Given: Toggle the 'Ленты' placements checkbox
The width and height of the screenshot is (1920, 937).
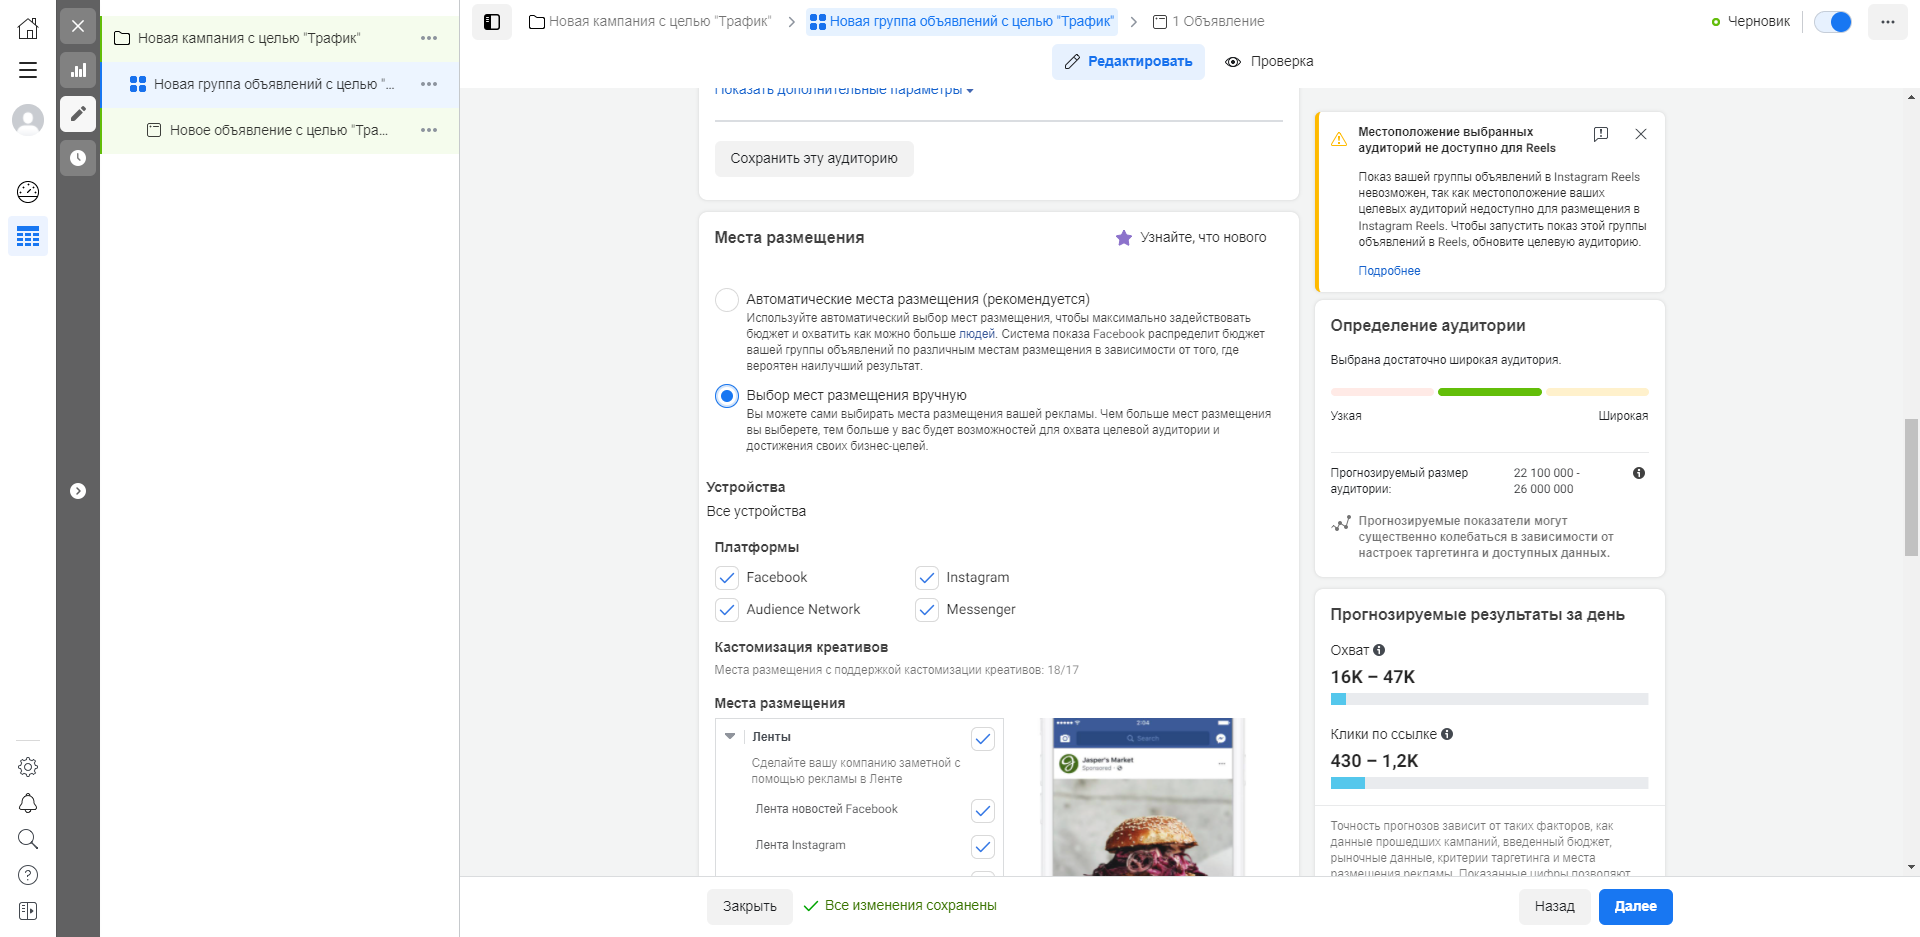Looking at the screenshot, I should 983,739.
